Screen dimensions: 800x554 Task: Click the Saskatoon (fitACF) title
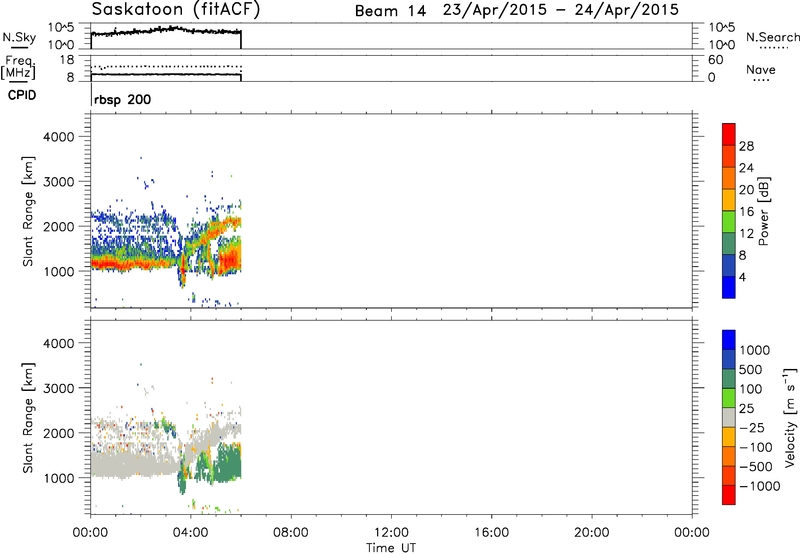176,10
